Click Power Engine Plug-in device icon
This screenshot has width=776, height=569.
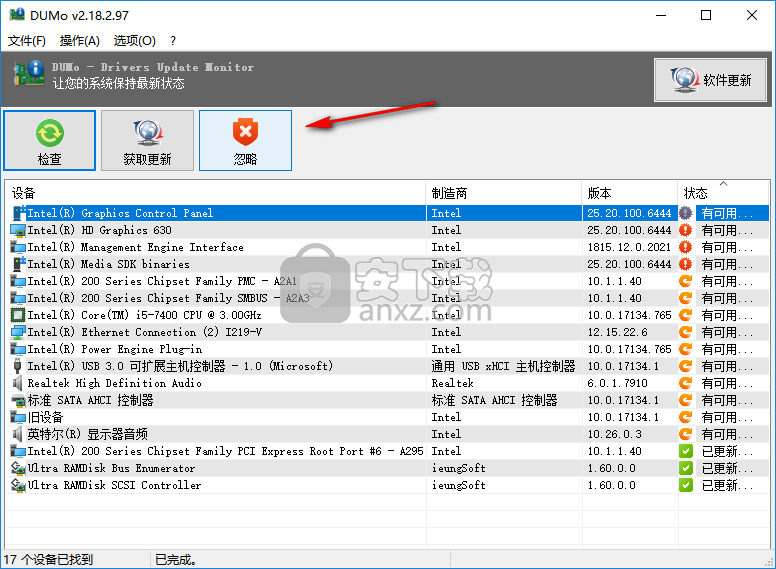(x=18, y=349)
